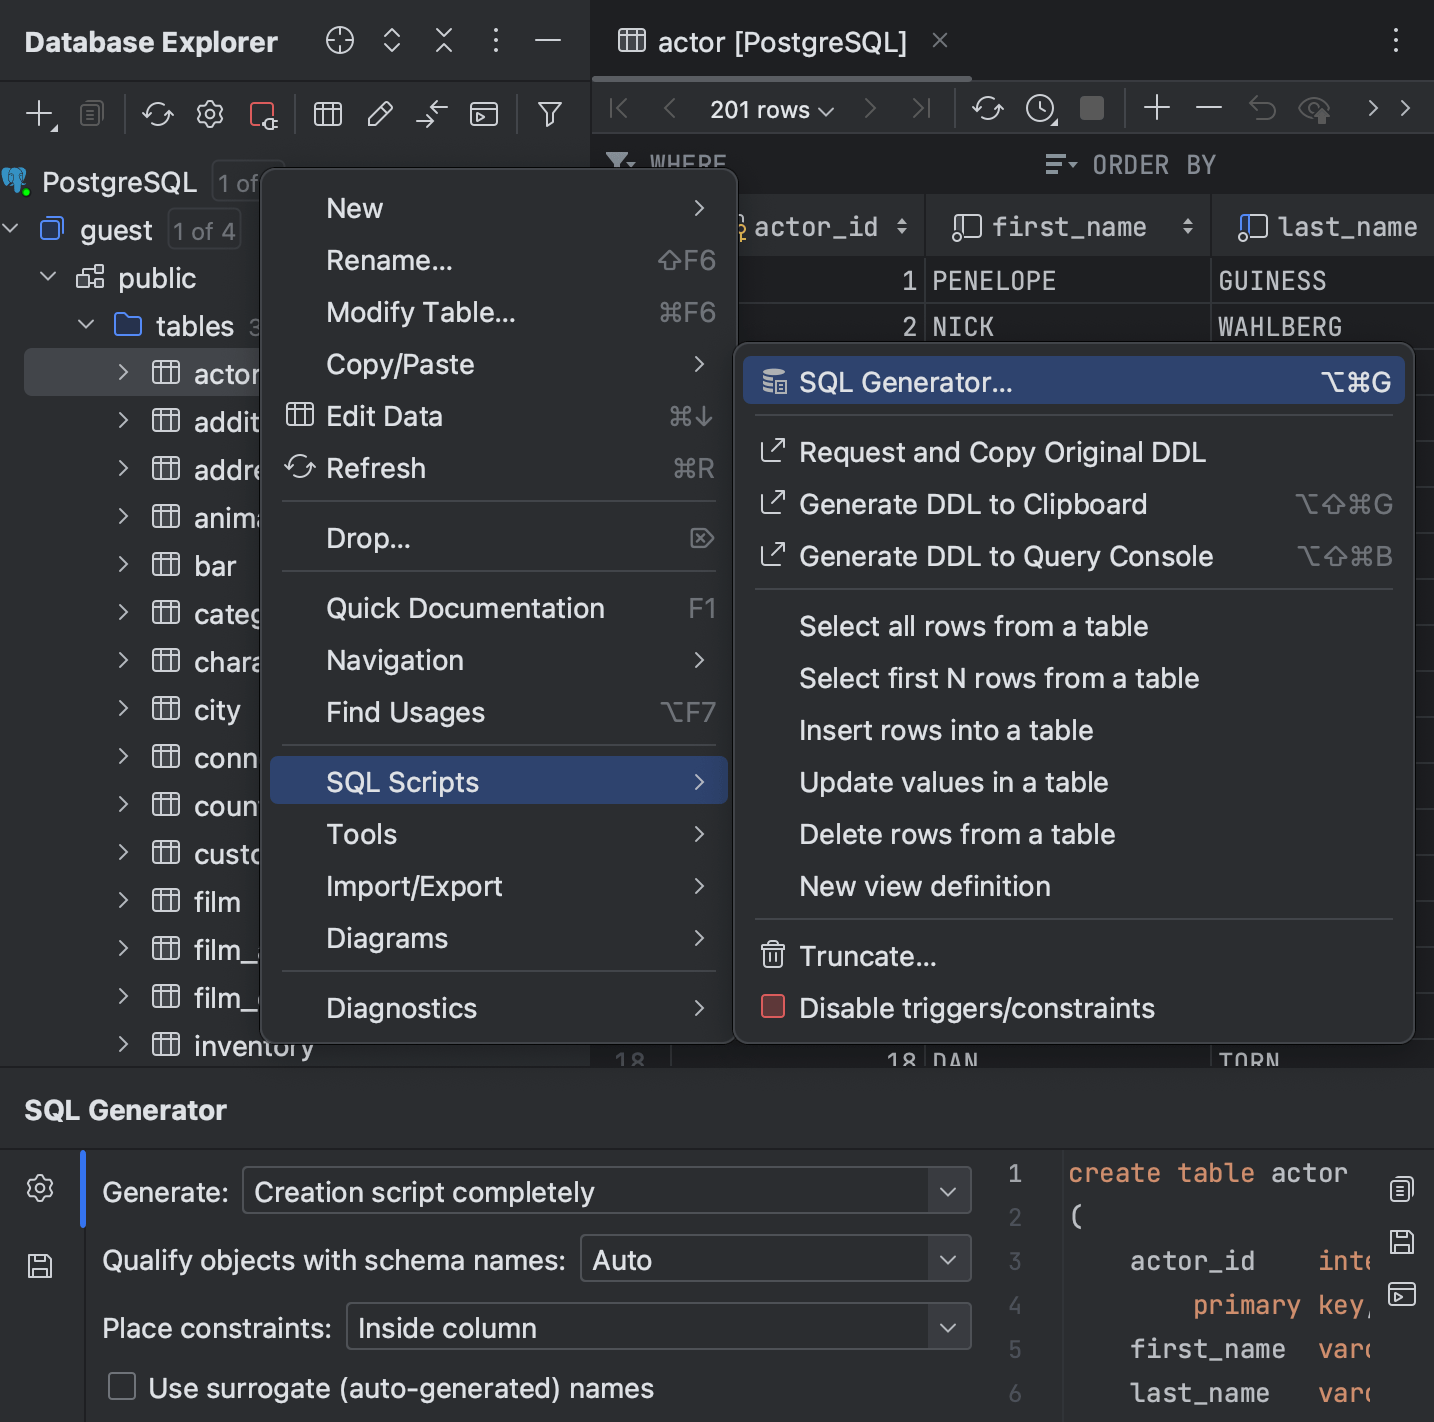The width and height of the screenshot is (1434, 1422).
Task: Open the 201 rows page size dropdown
Action: click(x=770, y=109)
